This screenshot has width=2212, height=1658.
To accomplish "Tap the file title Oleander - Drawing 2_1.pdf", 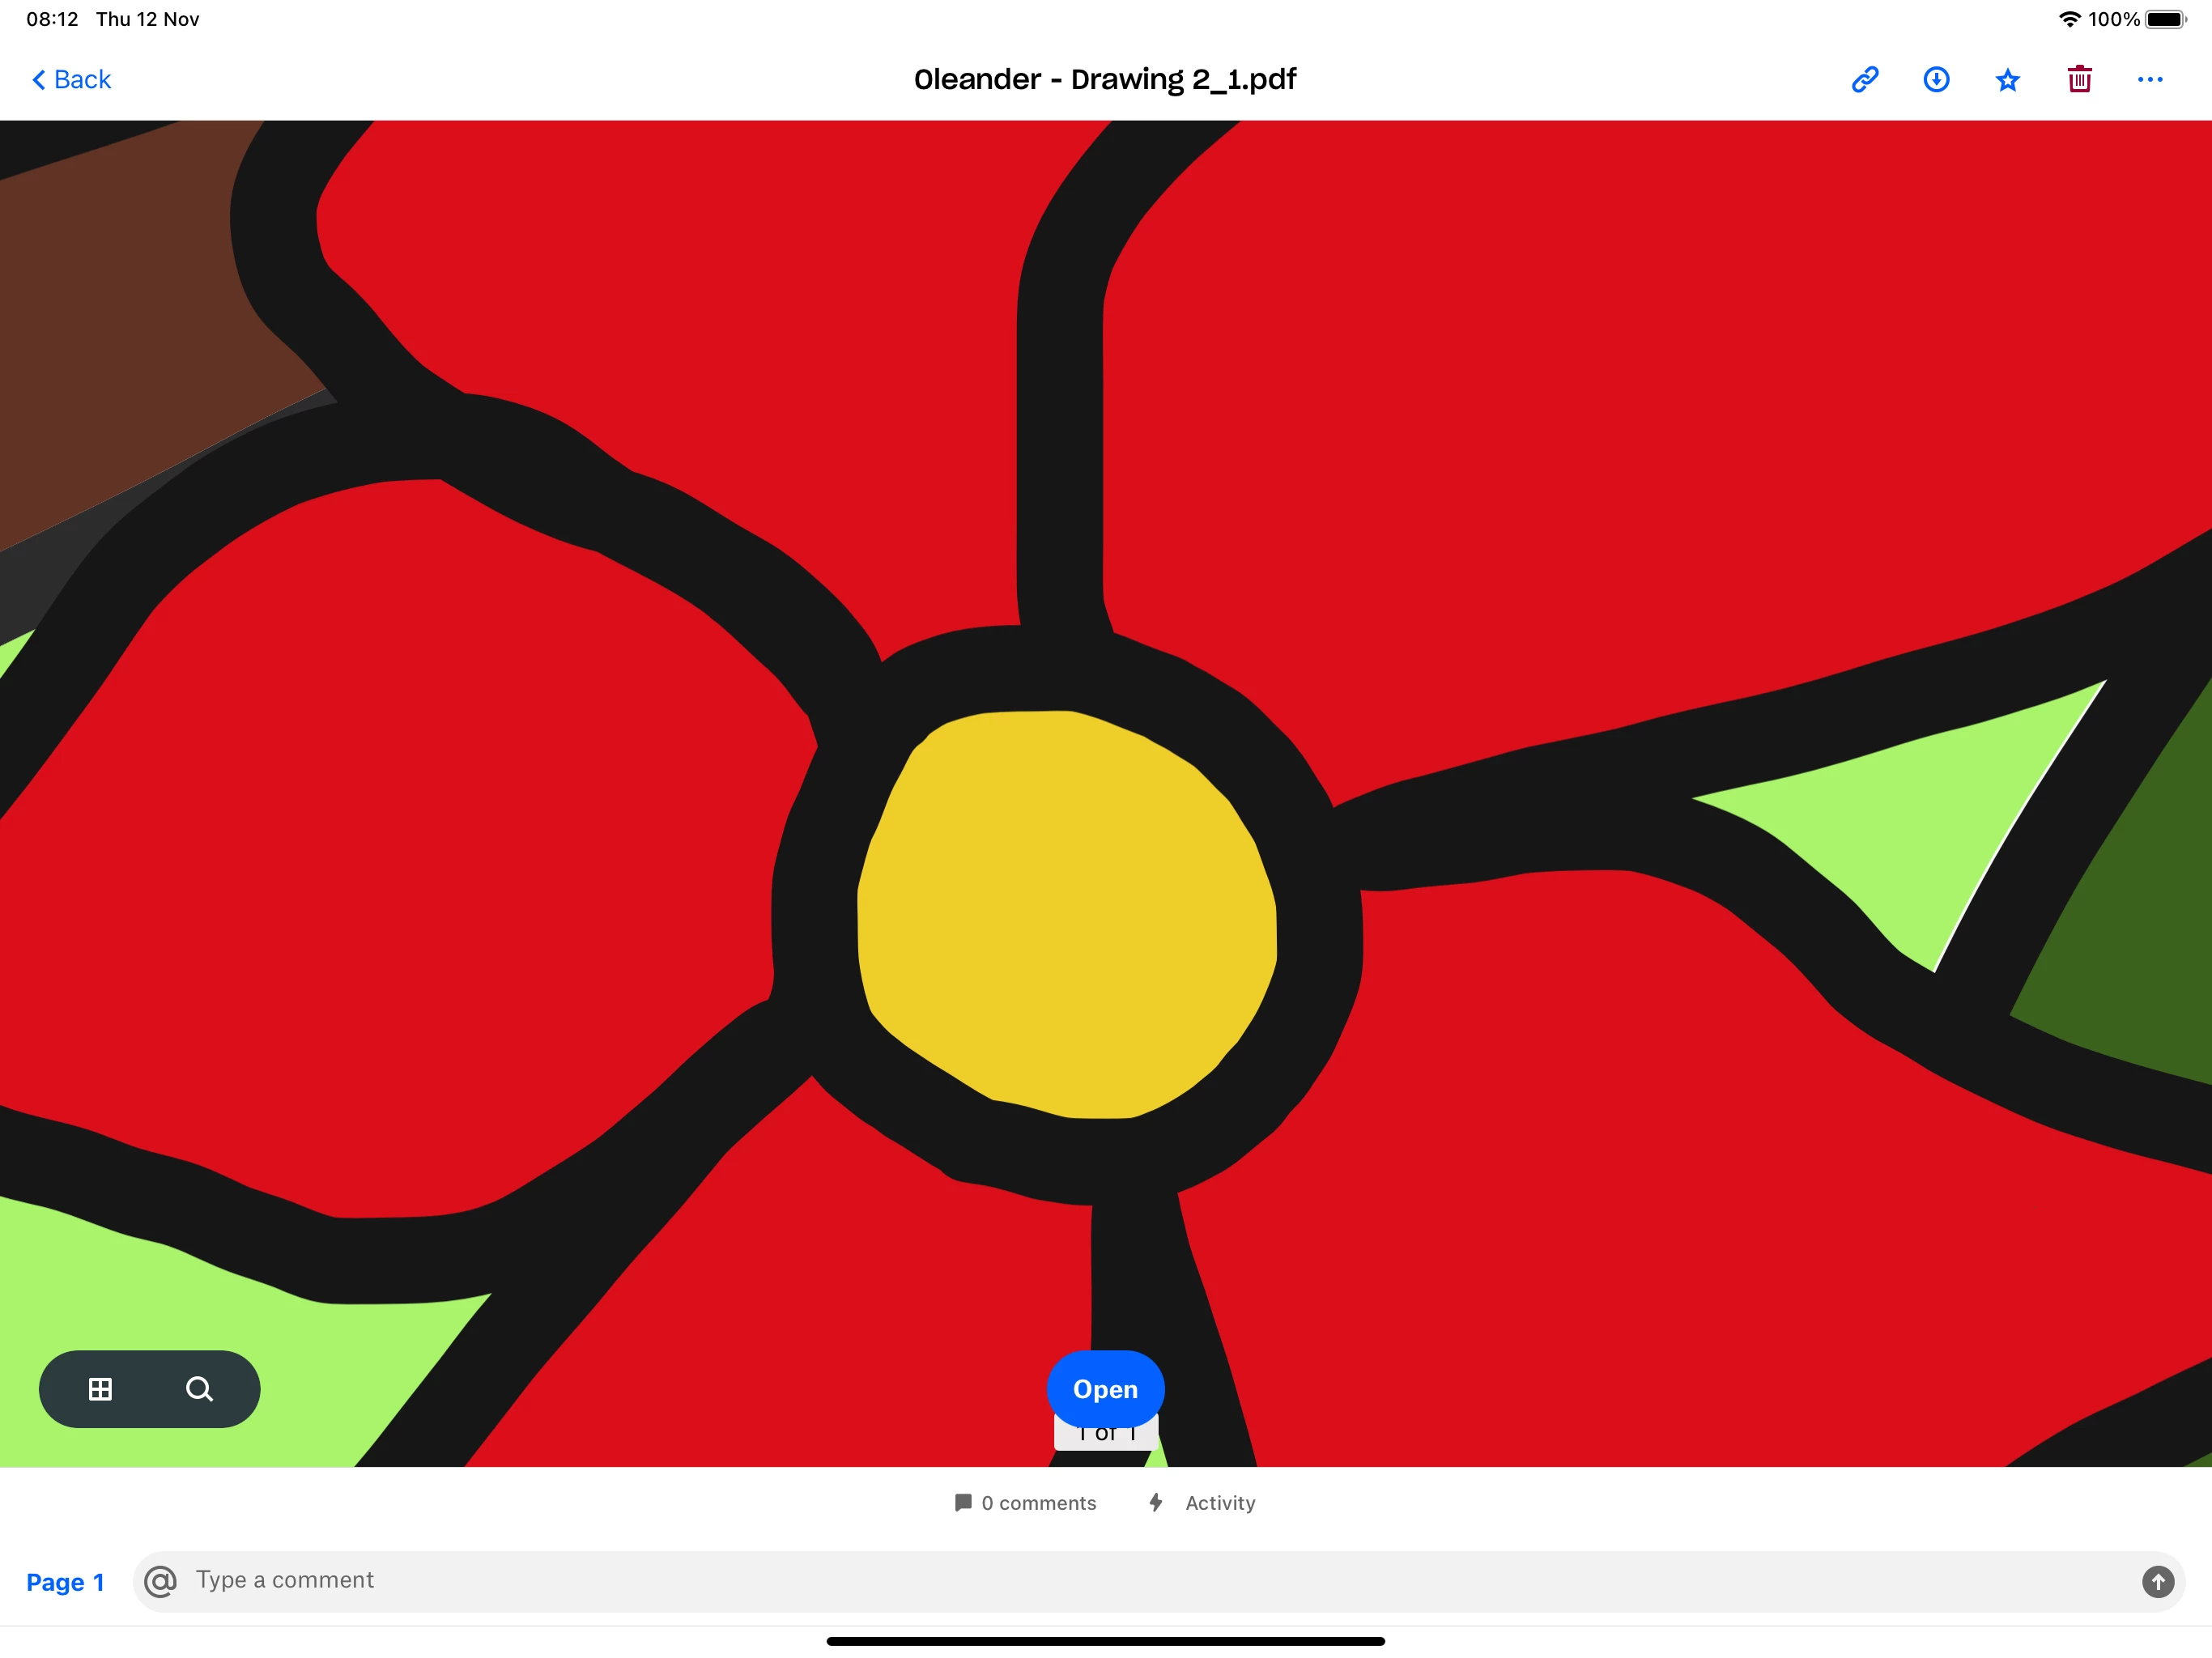I will click(1105, 80).
